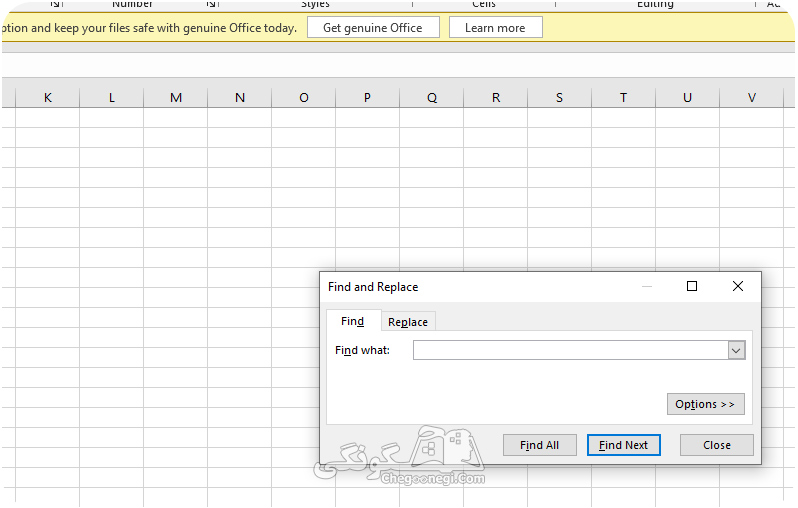Focus the Find what input field
798x508 pixels.
point(571,350)
